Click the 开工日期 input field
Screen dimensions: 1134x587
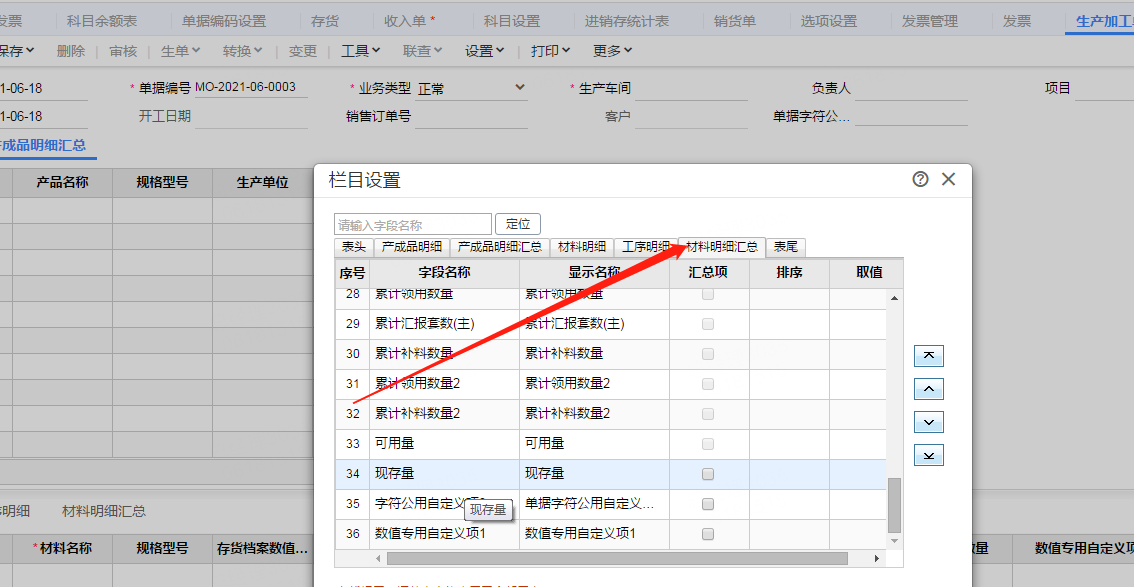point(252,116)
